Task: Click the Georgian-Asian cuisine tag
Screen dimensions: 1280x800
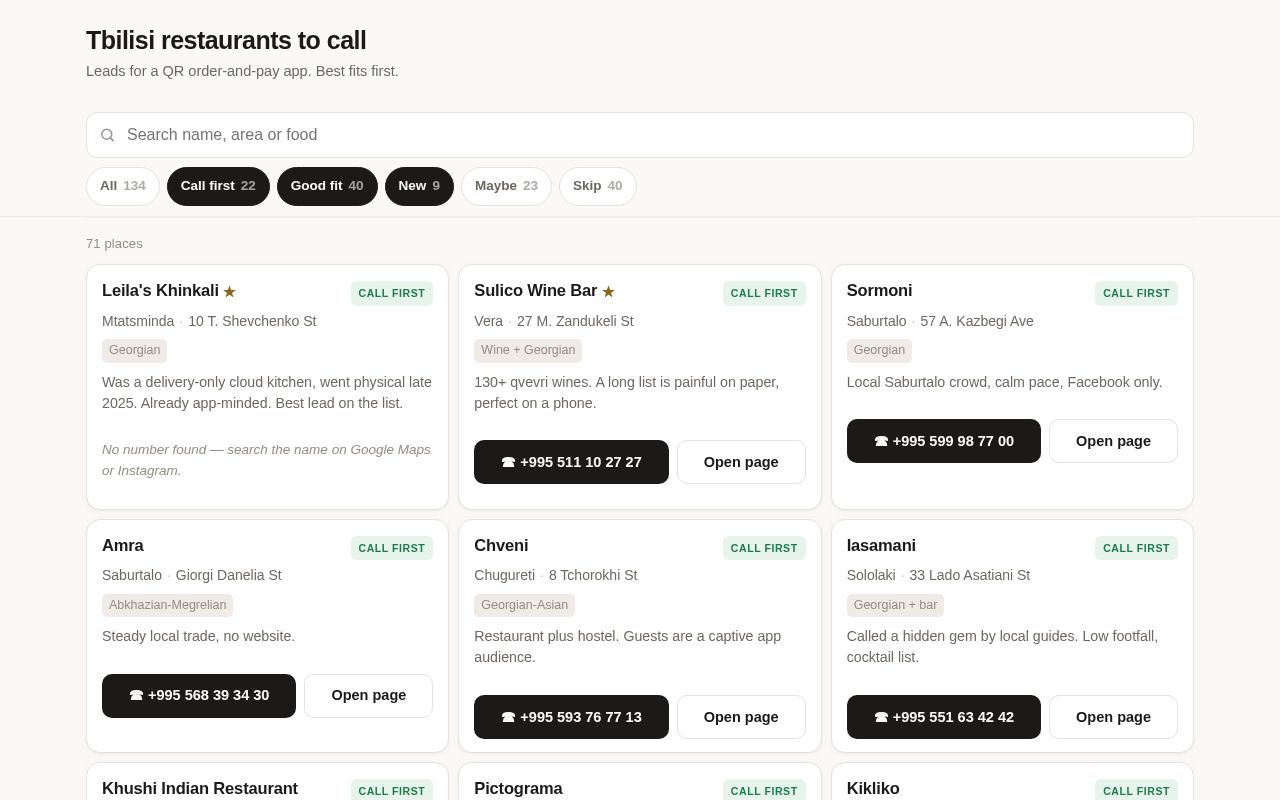Action: pos(524,605)
